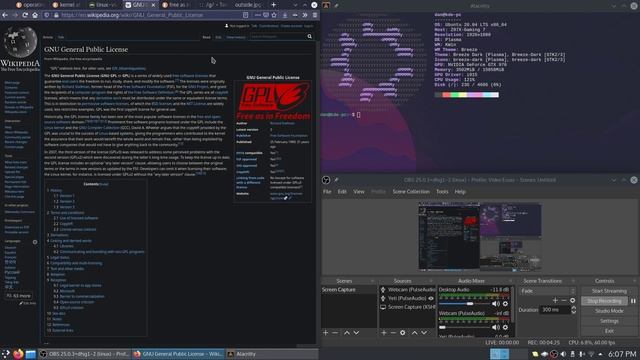Toggle reader view icon in address bar
Image resolution: width=640 pixels, height=360 pixels.
pos(245,15)
